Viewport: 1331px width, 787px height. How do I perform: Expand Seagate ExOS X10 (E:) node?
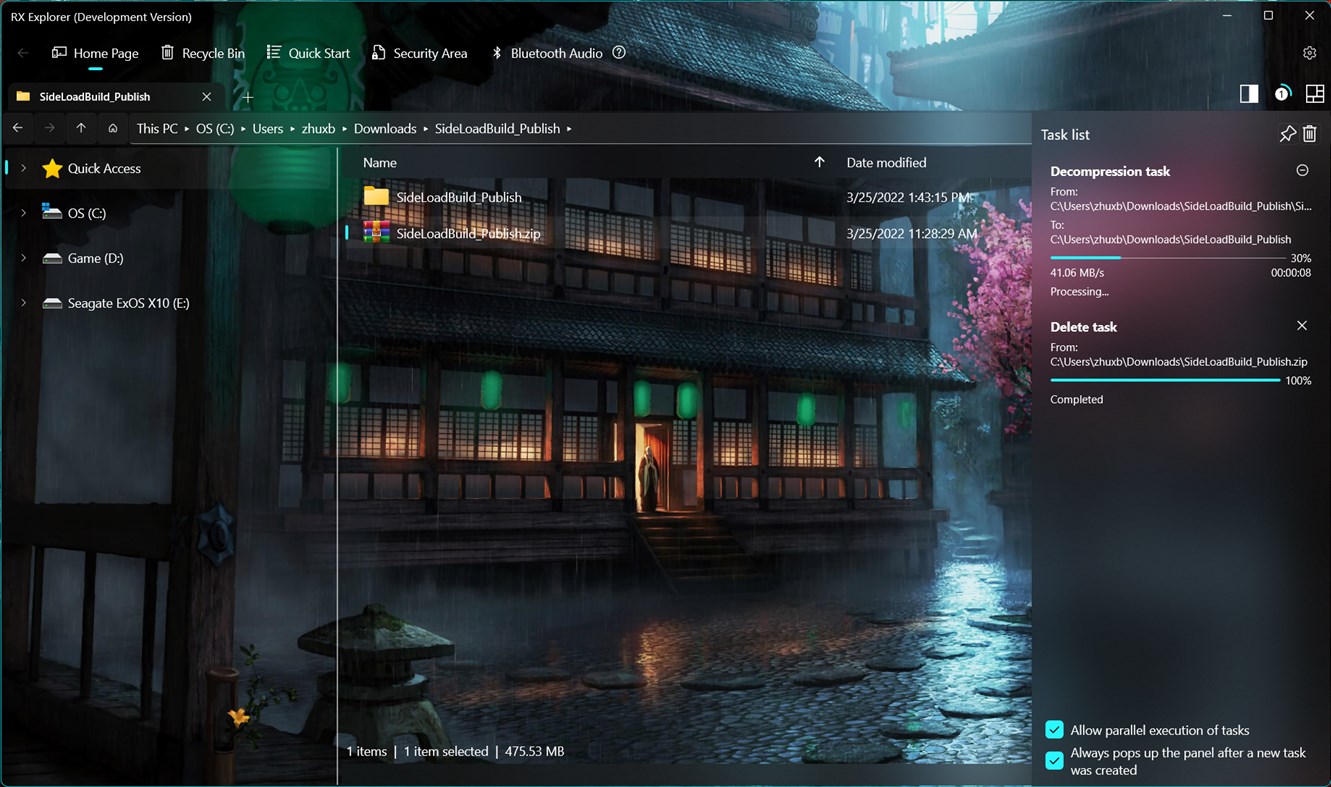pos(23,303)
